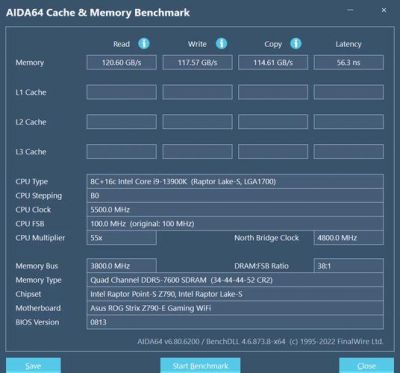Screen dimensions: 400x373
Task: Click the empty L3 Cache Latency field
Action: point(349,152)
